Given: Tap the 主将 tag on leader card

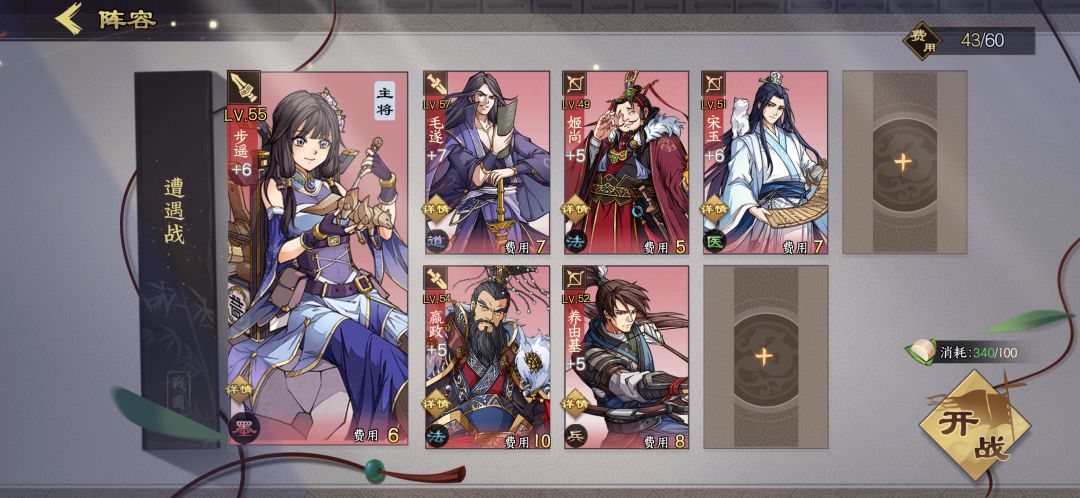Looking at the screenshot, I should [385, 102].
